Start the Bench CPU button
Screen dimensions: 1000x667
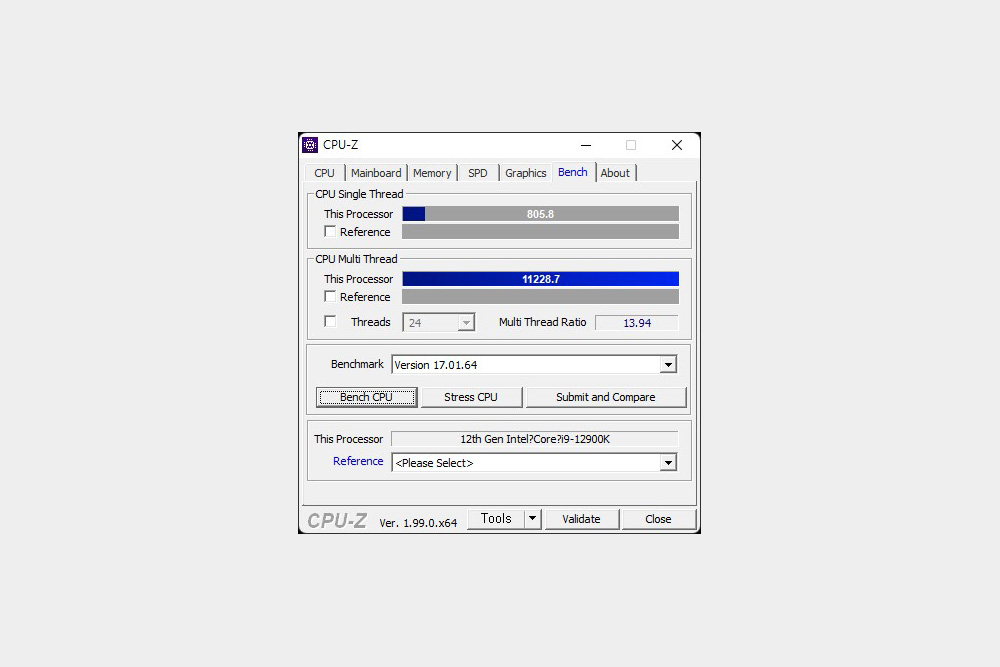tap(367, 397)
